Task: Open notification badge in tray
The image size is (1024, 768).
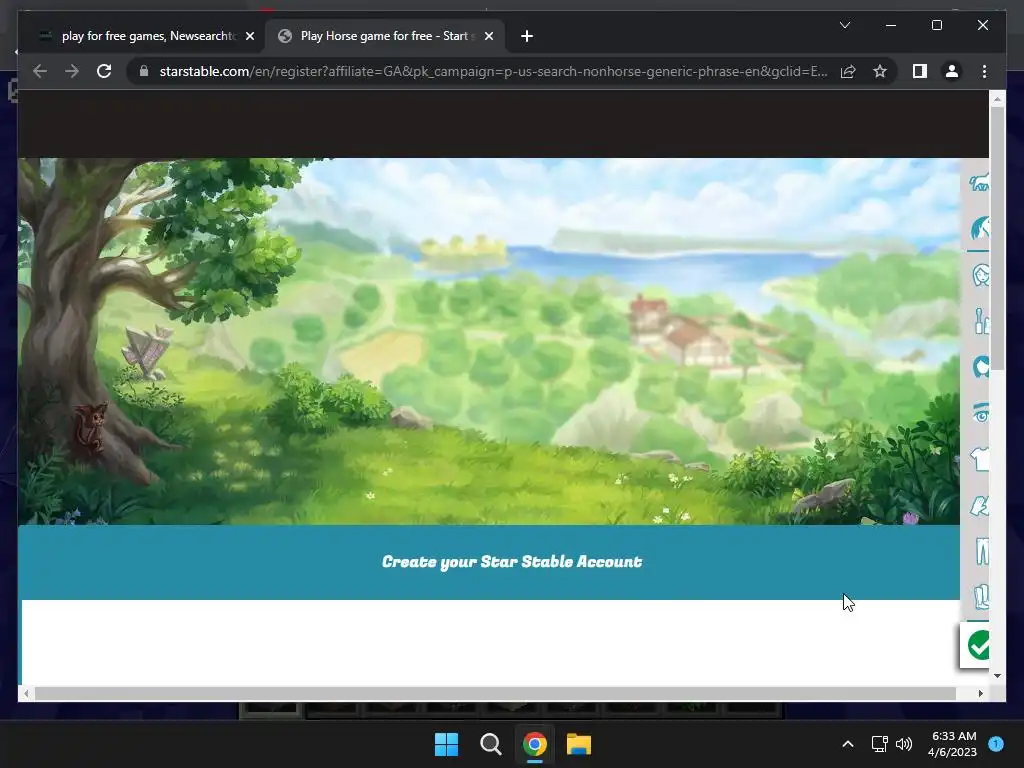Action: tap(996, 744)
